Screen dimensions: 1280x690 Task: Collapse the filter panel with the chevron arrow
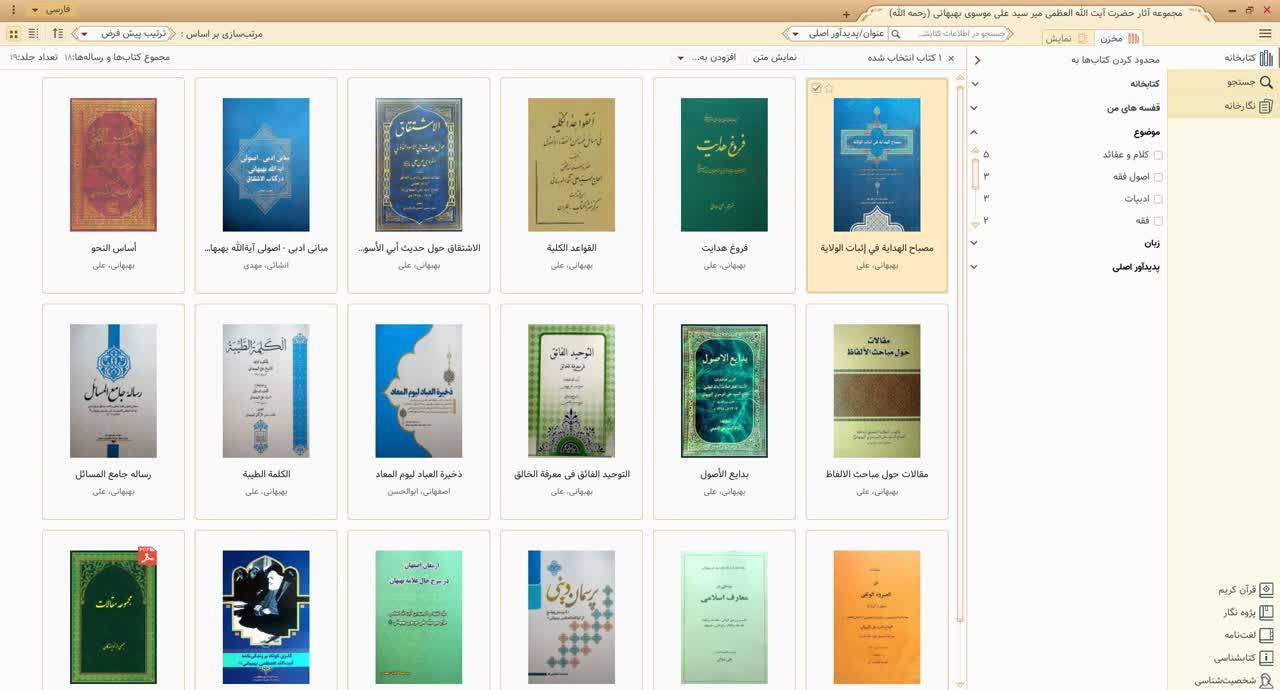(x=977, y=60)
